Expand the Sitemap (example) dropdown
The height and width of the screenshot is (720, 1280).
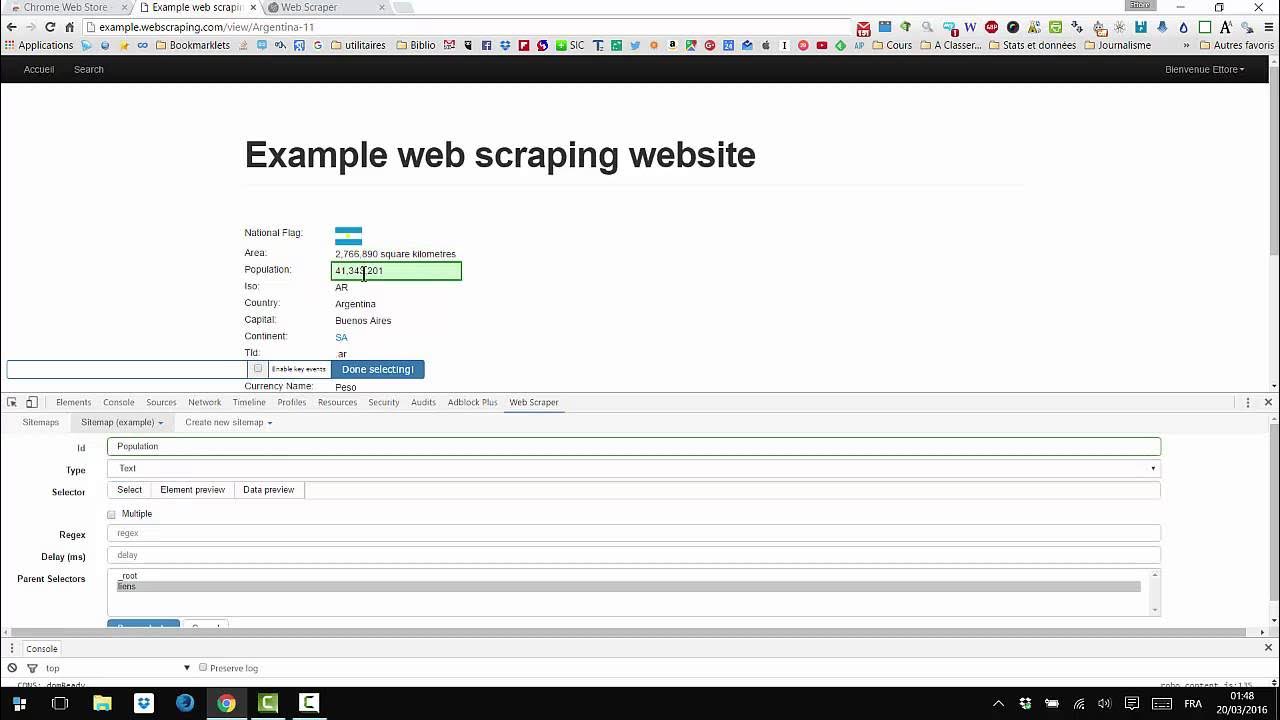(122, 422)
